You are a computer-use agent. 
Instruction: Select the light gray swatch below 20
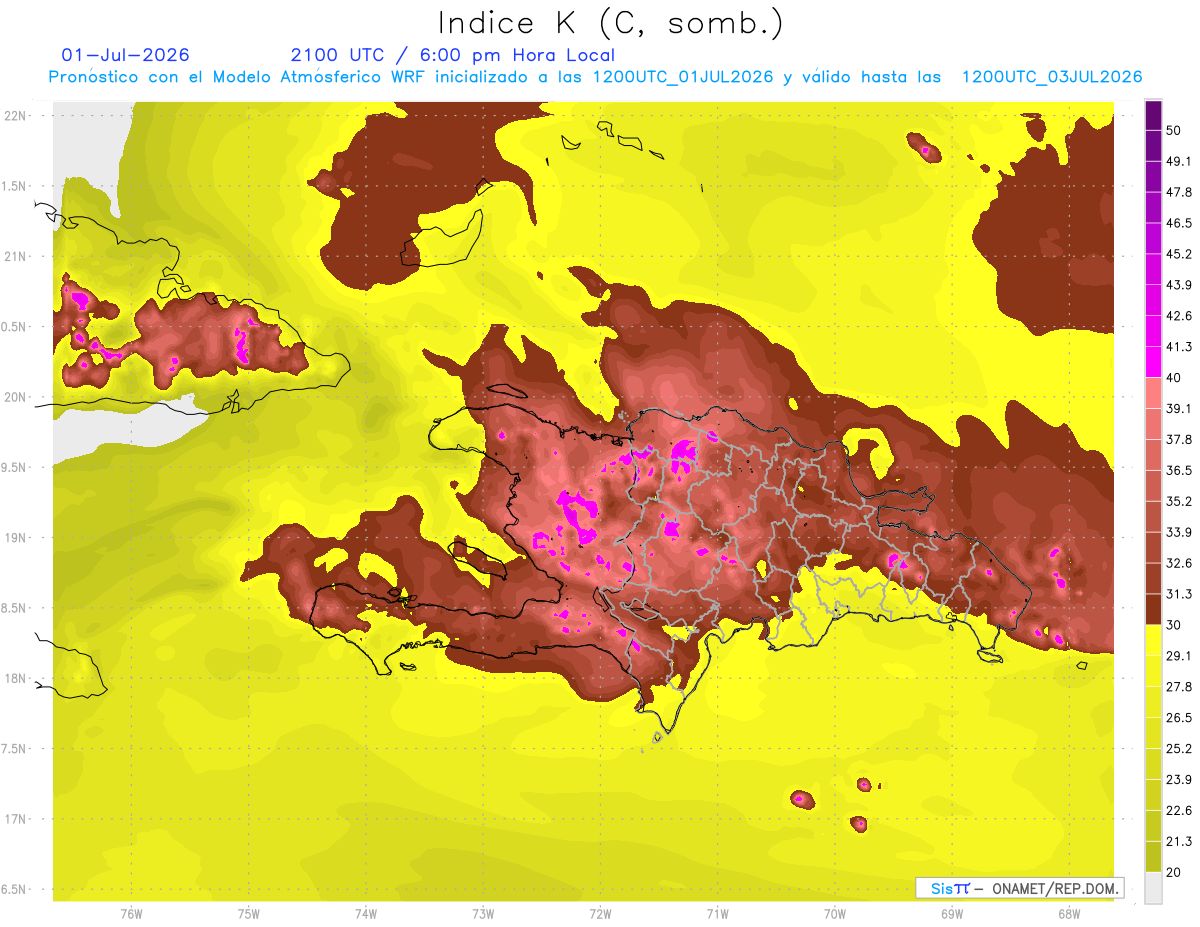[x=1153, y=887]
